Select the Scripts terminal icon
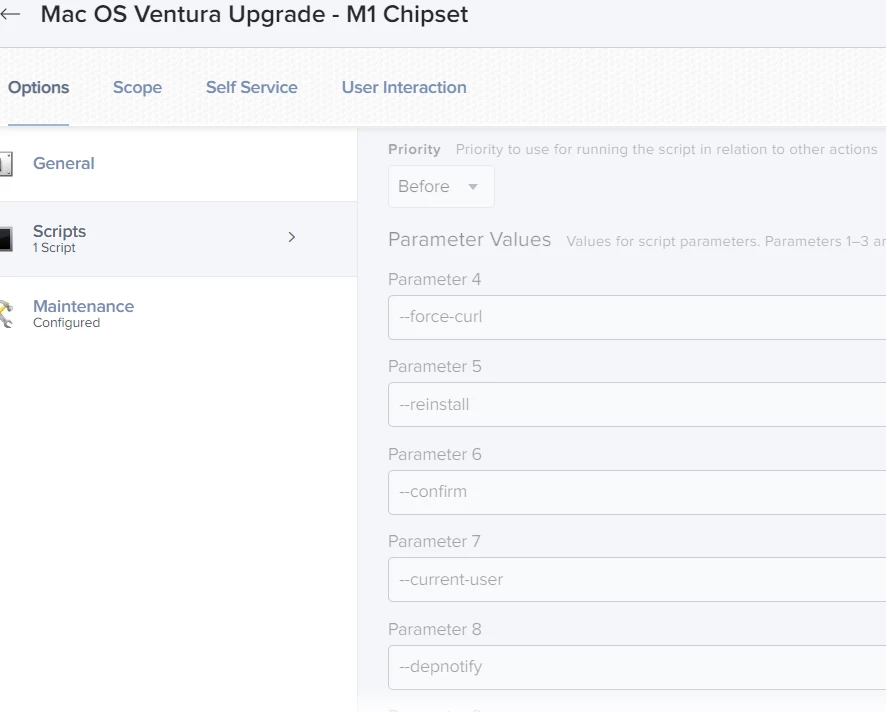 click(x=6, y=239)
